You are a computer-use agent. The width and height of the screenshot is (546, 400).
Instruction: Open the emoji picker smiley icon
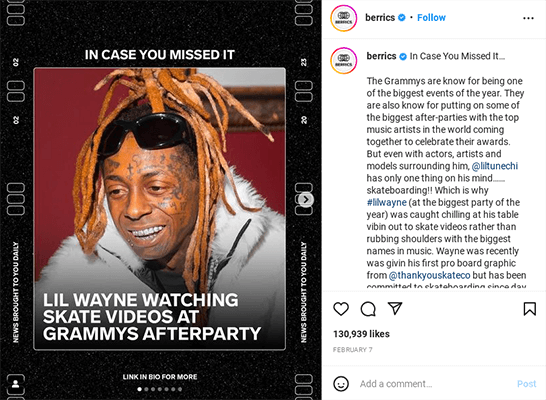click(341, 384)
